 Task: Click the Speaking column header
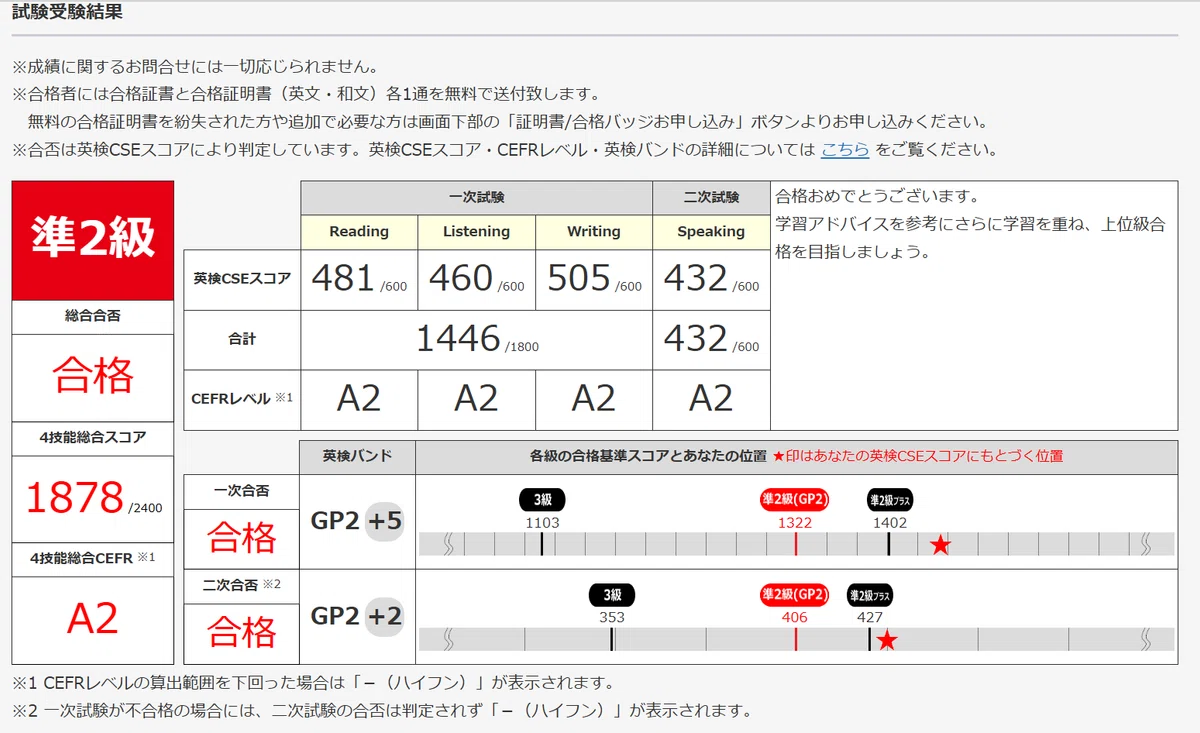711,231
